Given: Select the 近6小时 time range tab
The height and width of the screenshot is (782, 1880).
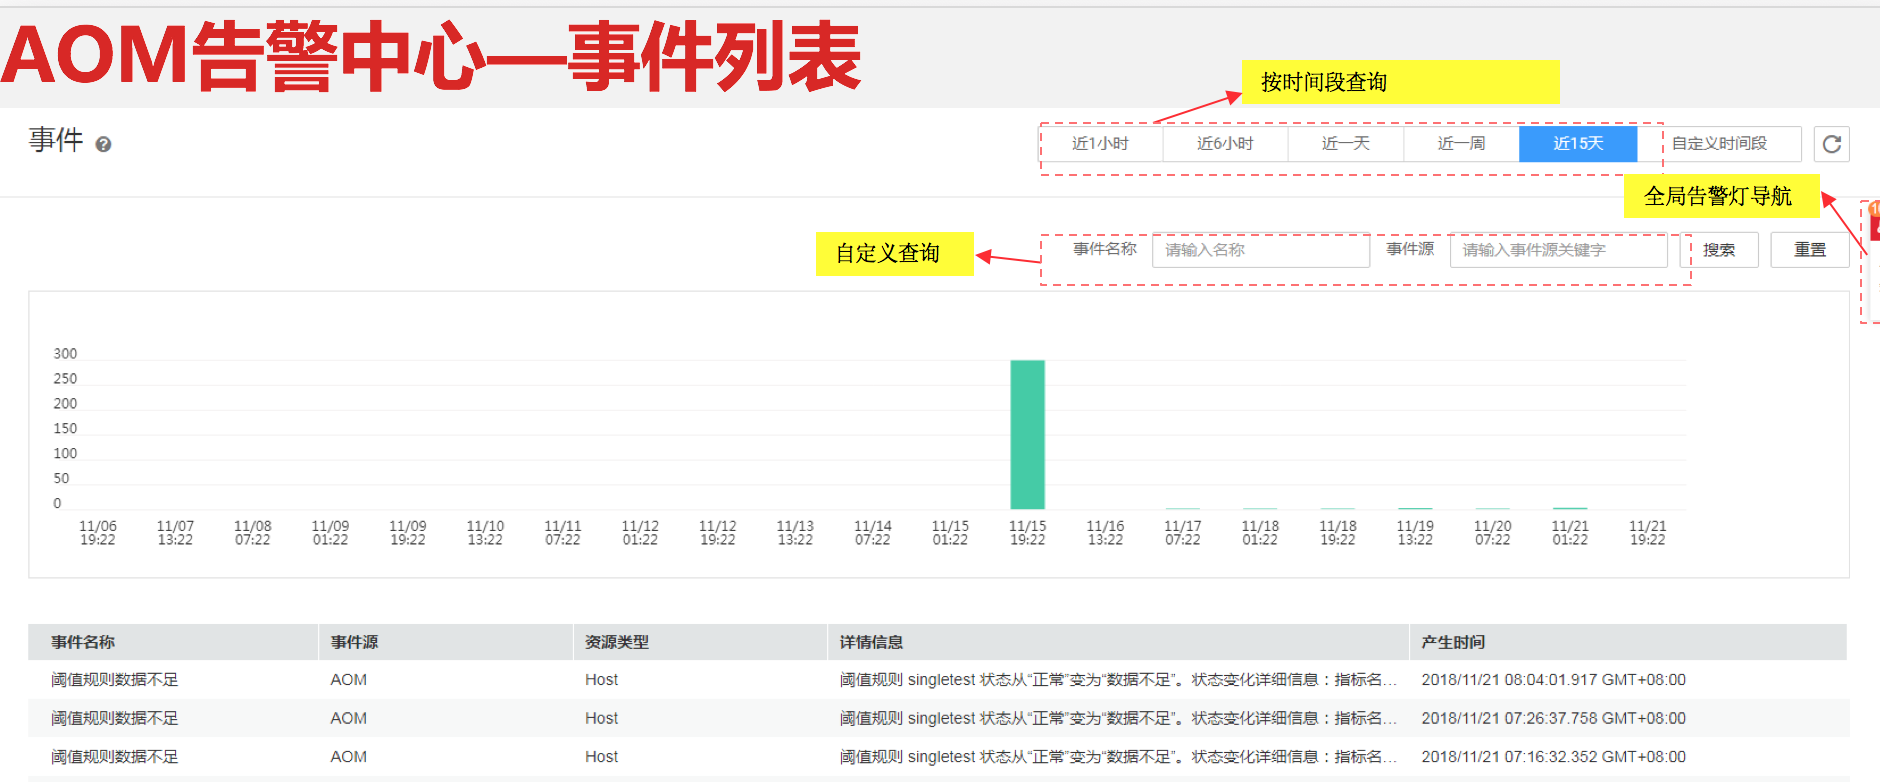Looking at the screenshot, I should click(1225, 144).
